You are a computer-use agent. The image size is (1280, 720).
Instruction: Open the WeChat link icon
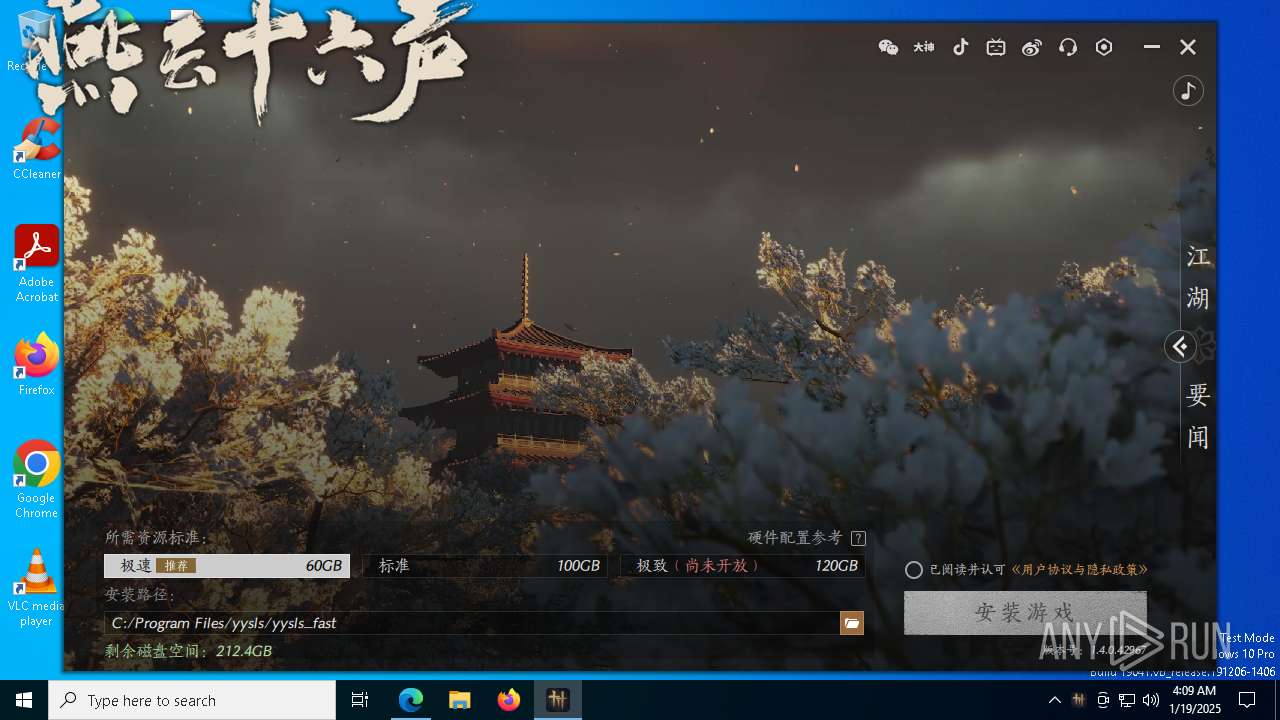point(888,47)
